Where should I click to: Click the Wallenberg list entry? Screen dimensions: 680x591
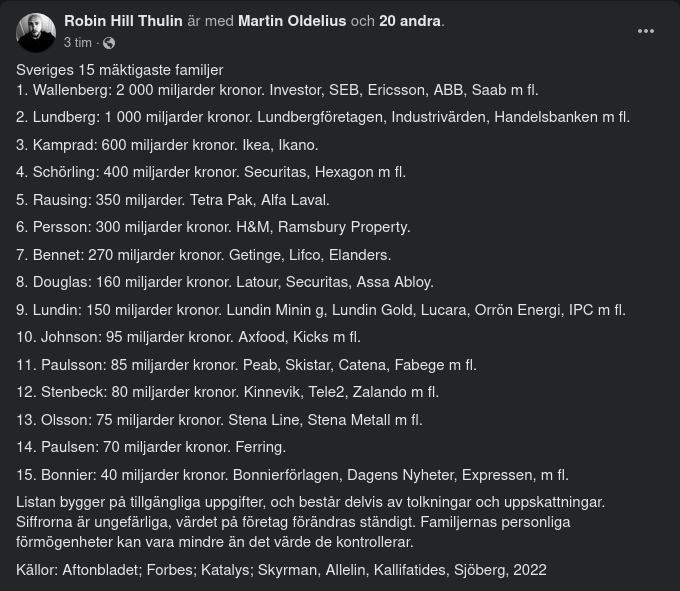[255, 89]
